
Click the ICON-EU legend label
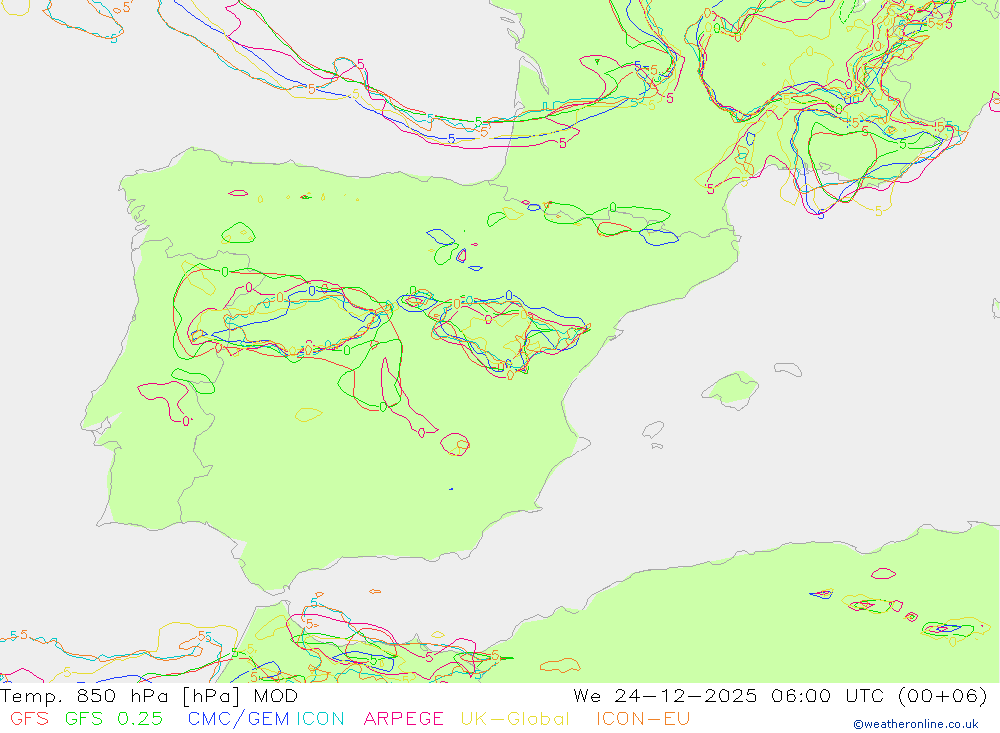(643, 719)
